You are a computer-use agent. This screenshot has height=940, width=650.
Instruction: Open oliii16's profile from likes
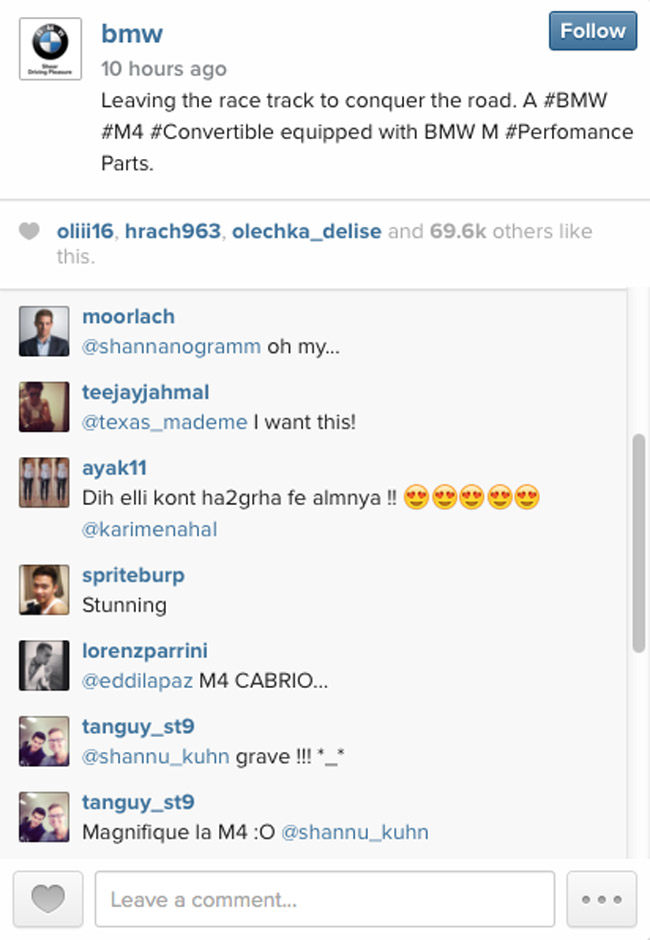coord(85,231)
